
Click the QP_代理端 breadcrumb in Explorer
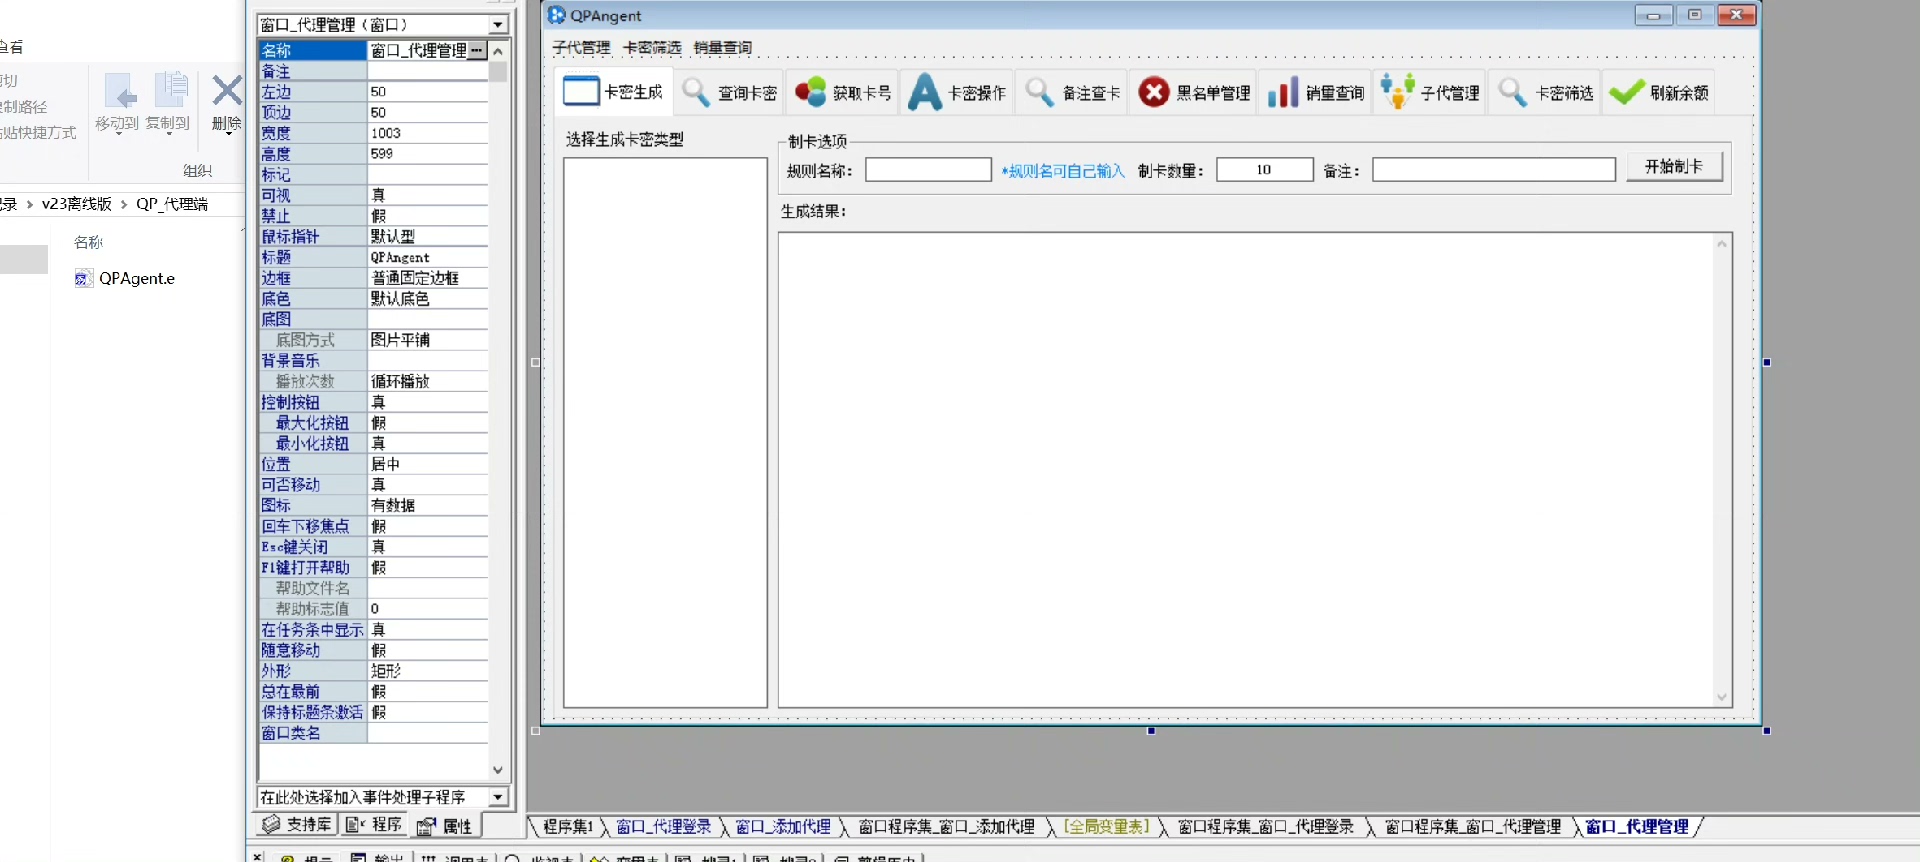point(172,204)
